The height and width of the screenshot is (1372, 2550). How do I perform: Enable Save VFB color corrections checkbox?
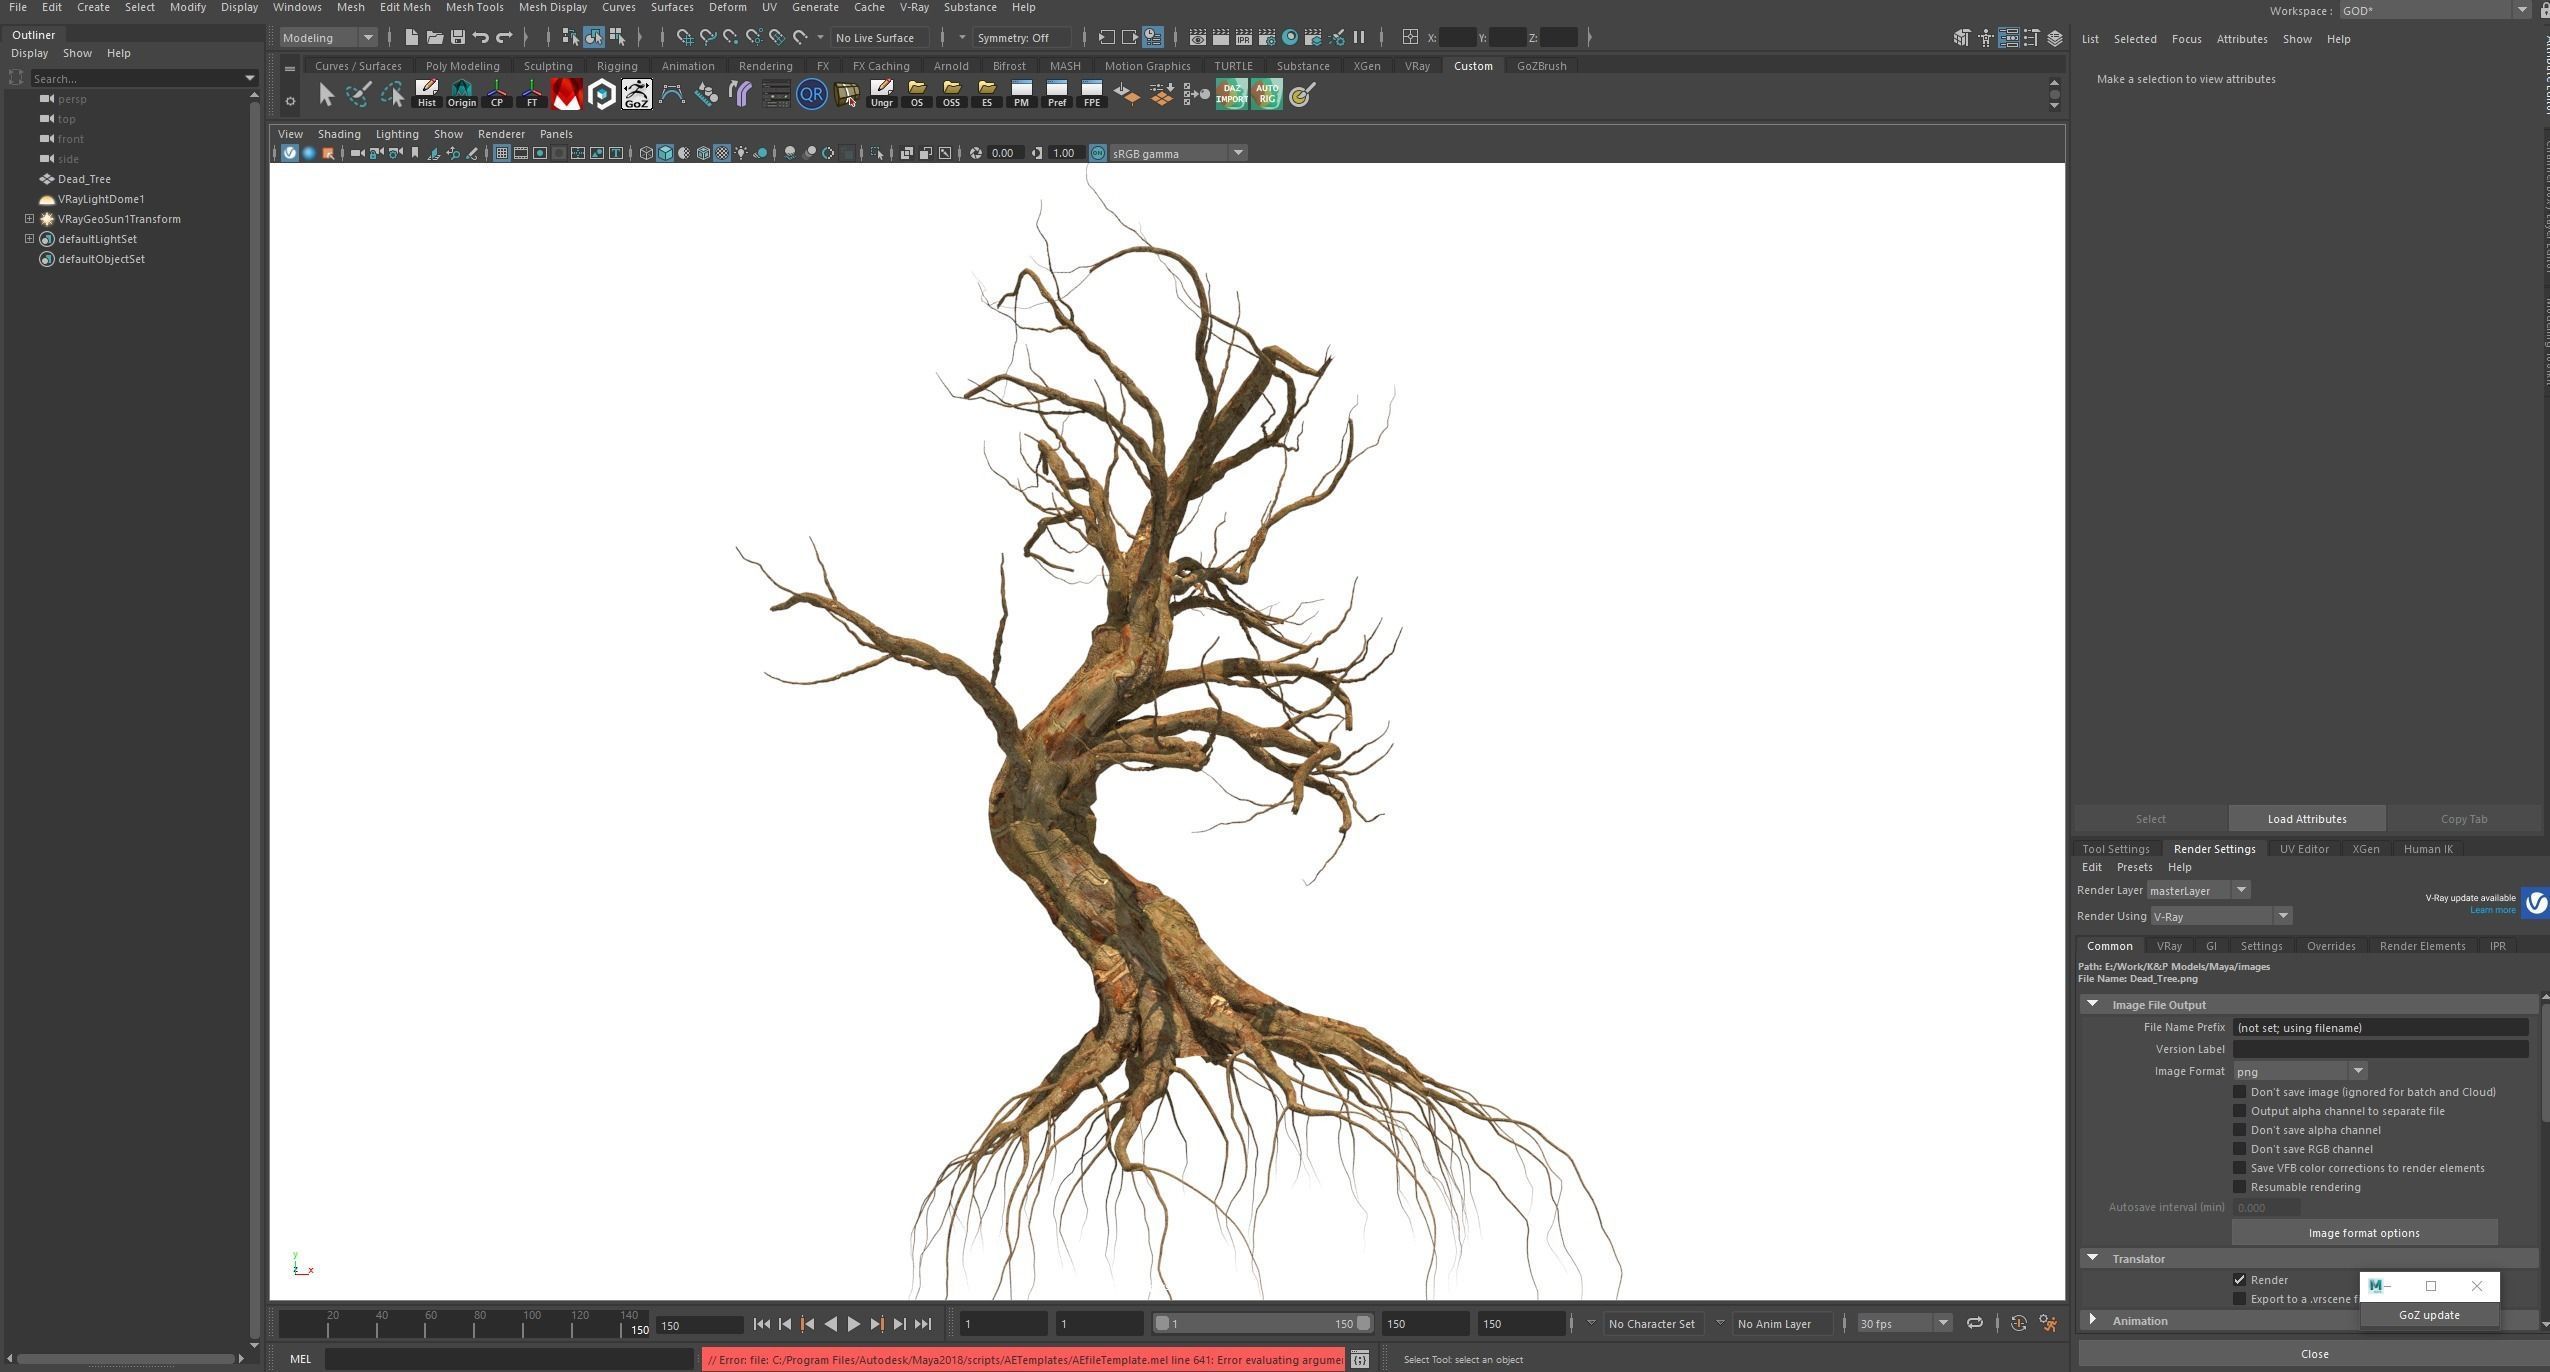(2240, 1168)
